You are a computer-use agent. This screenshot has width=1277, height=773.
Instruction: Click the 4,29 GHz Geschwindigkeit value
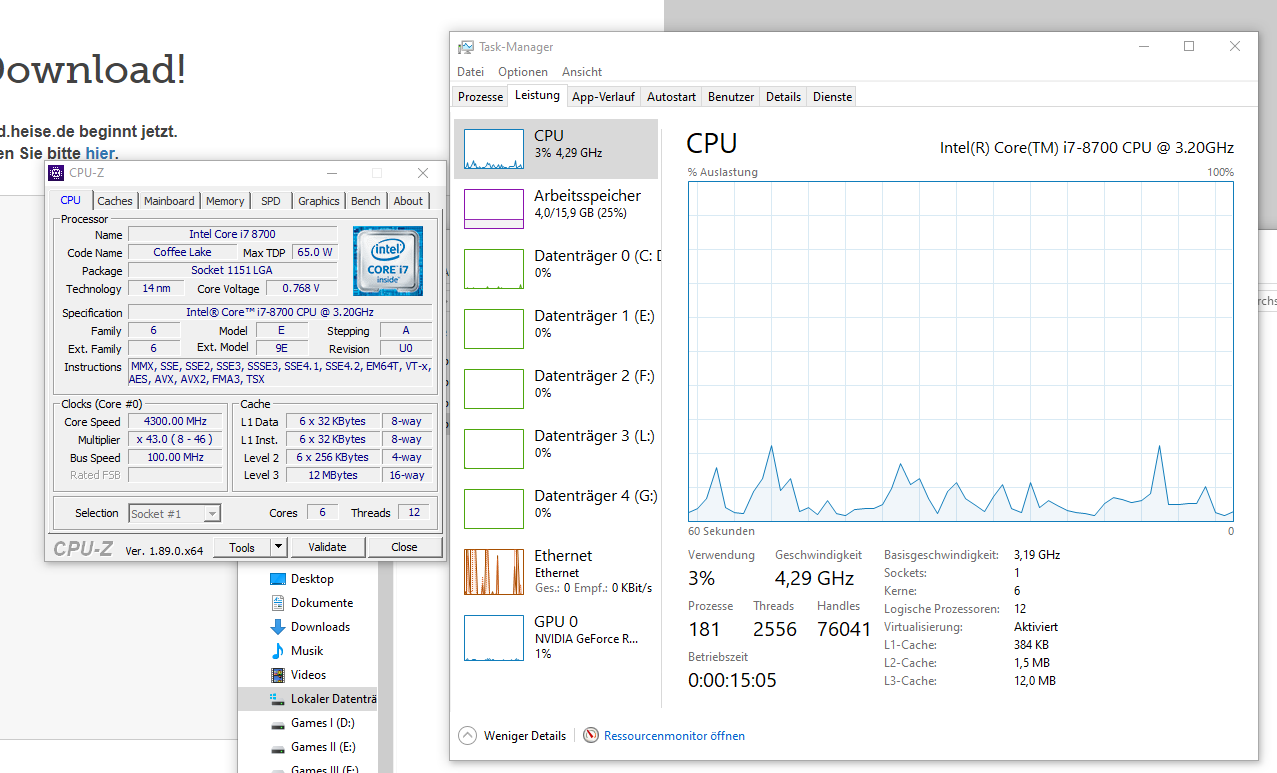(814, 578)
